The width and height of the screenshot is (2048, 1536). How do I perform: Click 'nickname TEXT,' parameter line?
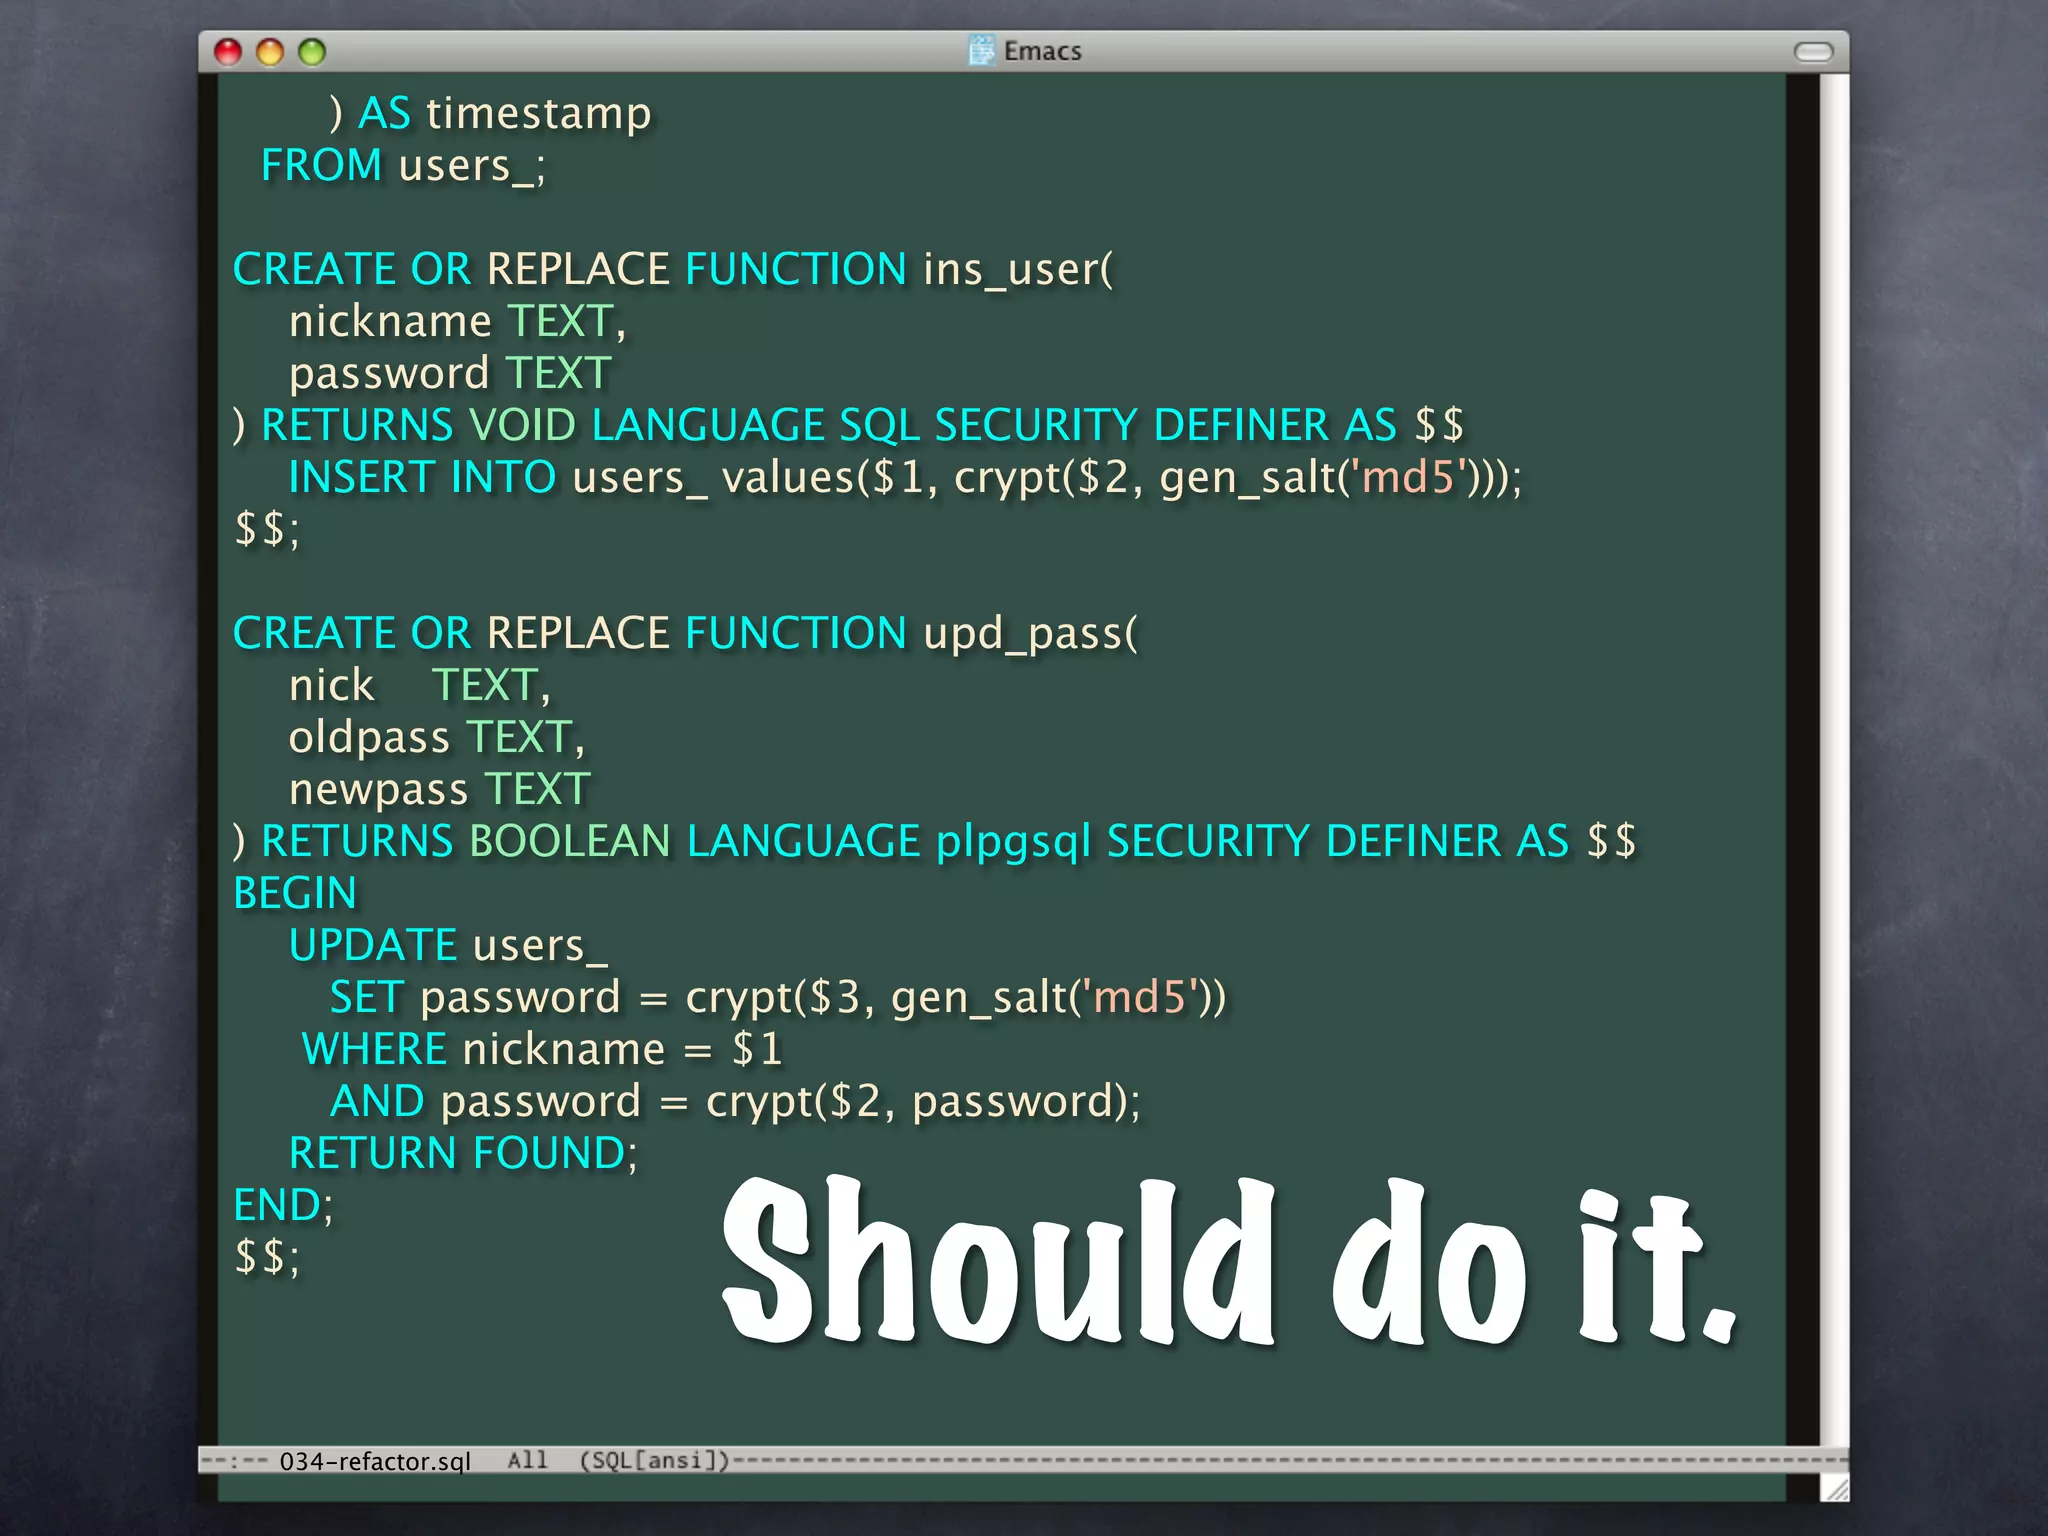pos(457,321)
